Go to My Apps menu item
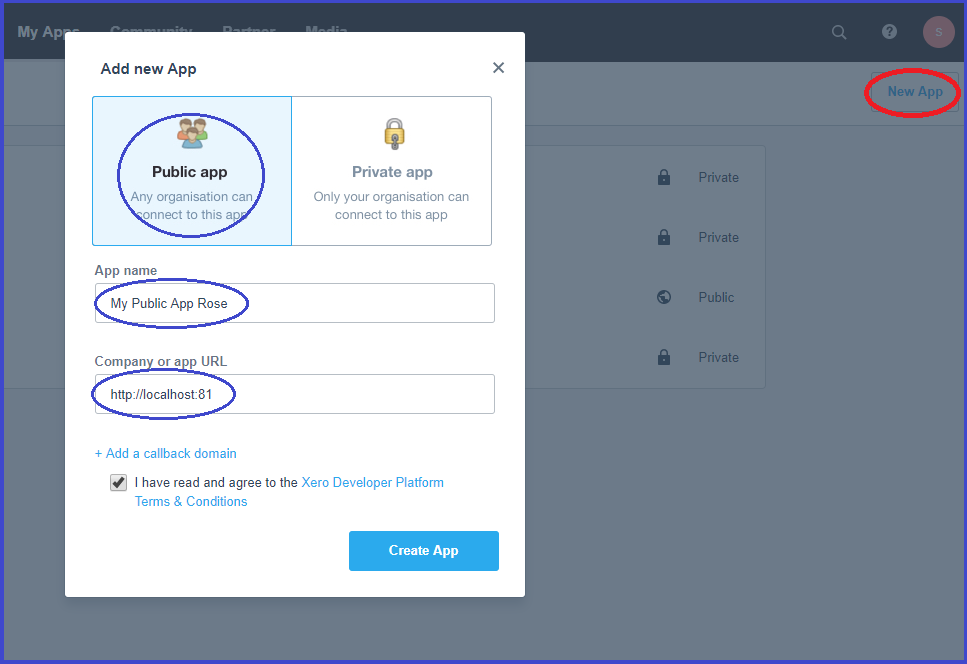The height and width of the screenshot is (664, 967). pos(48,31)
